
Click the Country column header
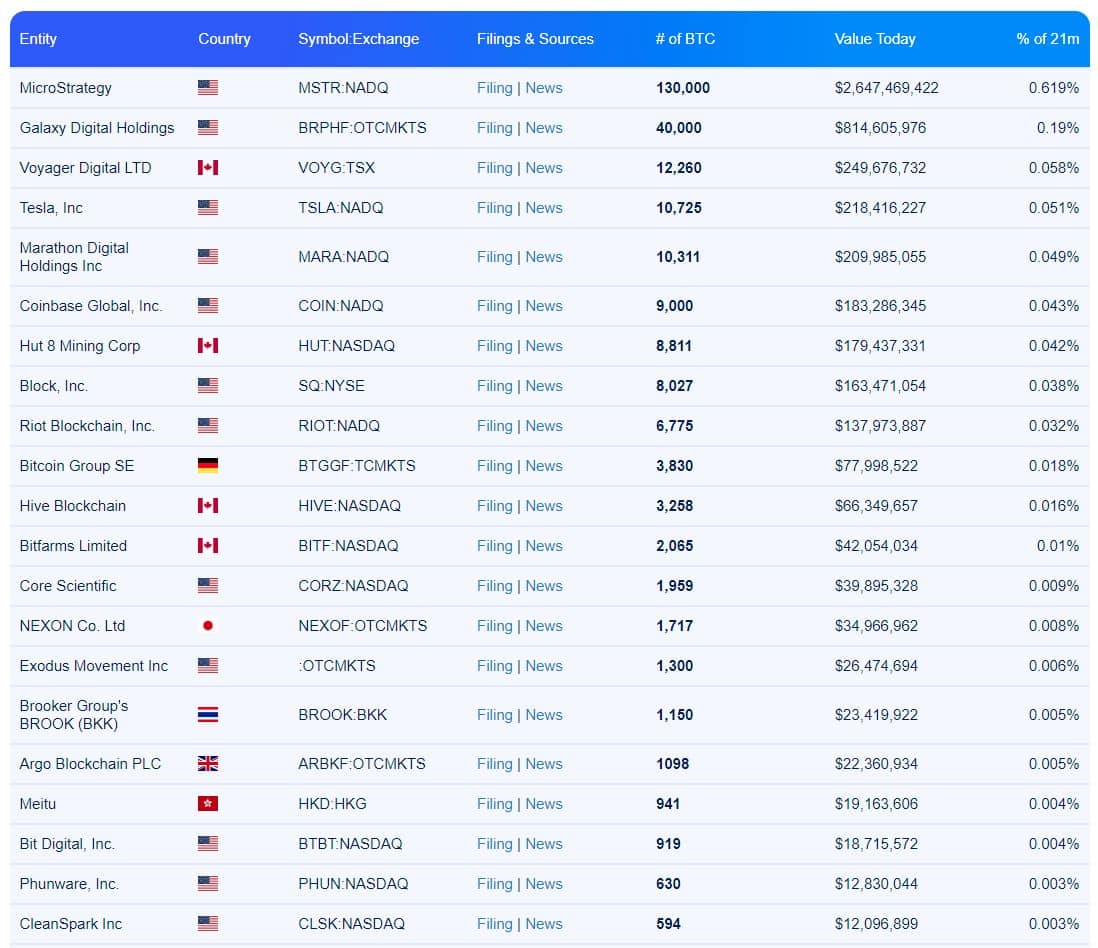(224, 39)
